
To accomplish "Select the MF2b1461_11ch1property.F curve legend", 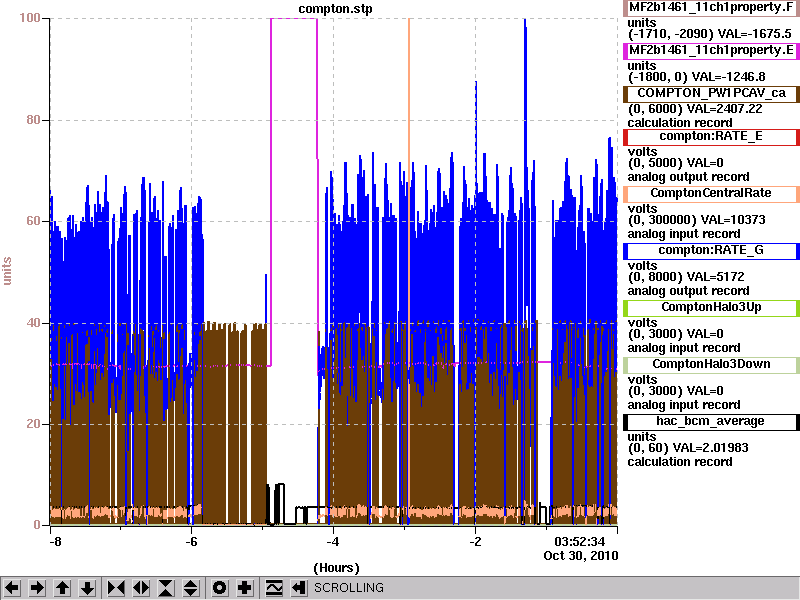I will tap(711, 8).
